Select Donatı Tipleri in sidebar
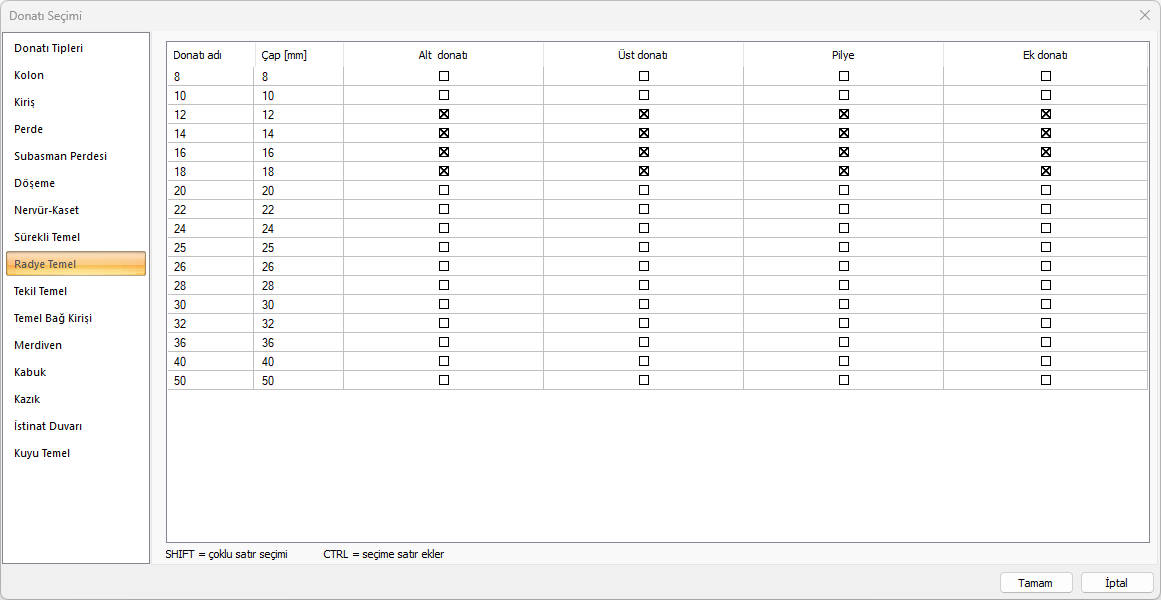Image resolution: width=1161 pixels, height=600 pixels. click(x=48, y=48)
